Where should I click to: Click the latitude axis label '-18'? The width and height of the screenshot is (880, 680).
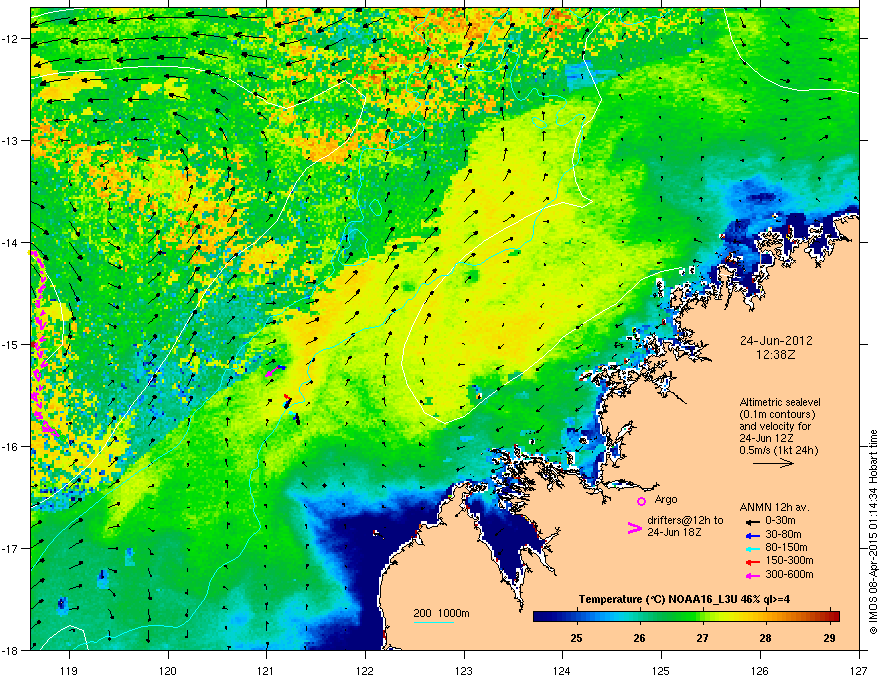[11, 650]
